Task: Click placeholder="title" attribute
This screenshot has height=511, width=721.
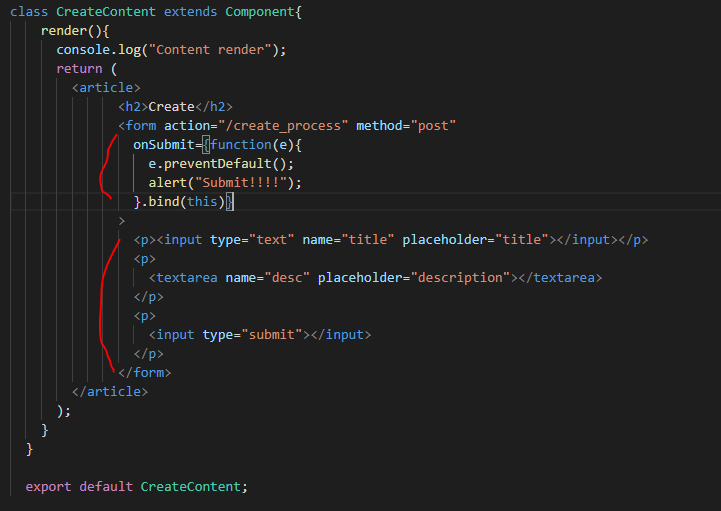Action: pos(475,240)
